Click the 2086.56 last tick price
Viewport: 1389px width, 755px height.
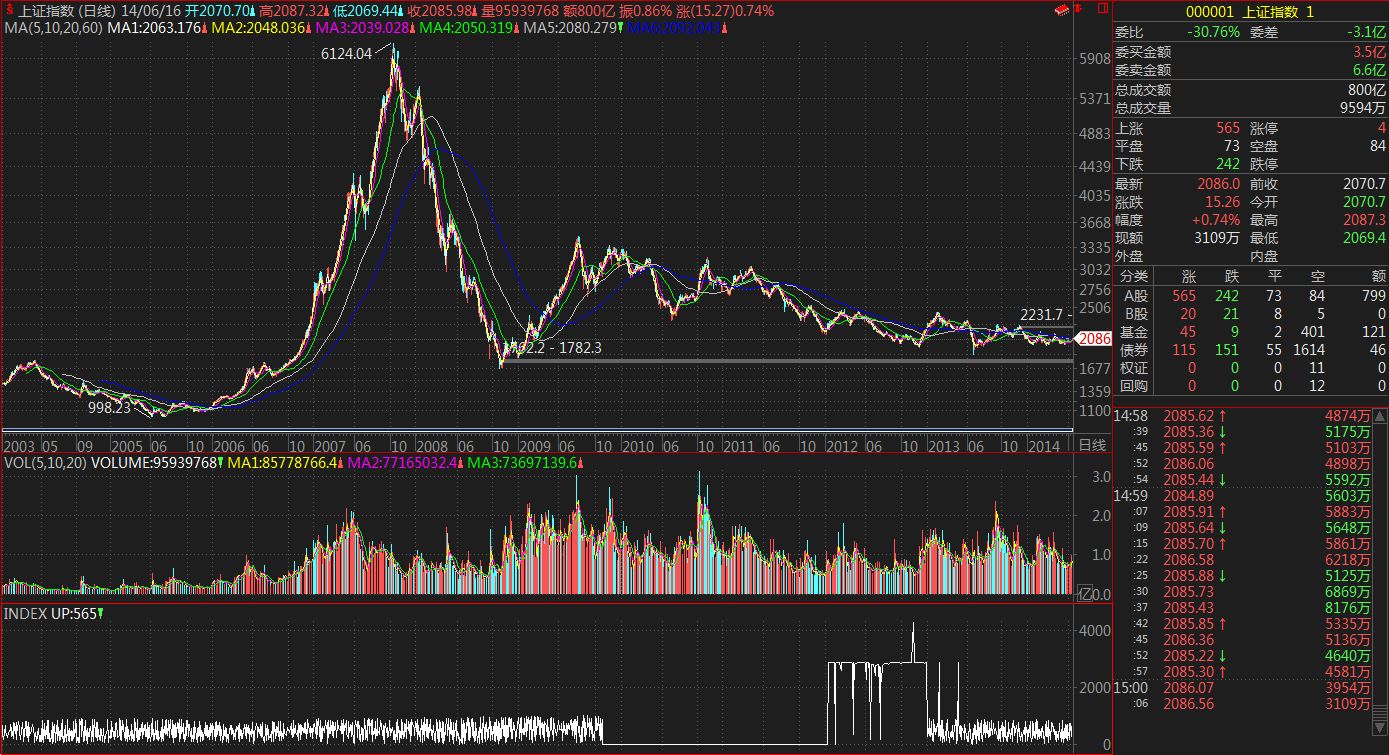pos(1189,704)
